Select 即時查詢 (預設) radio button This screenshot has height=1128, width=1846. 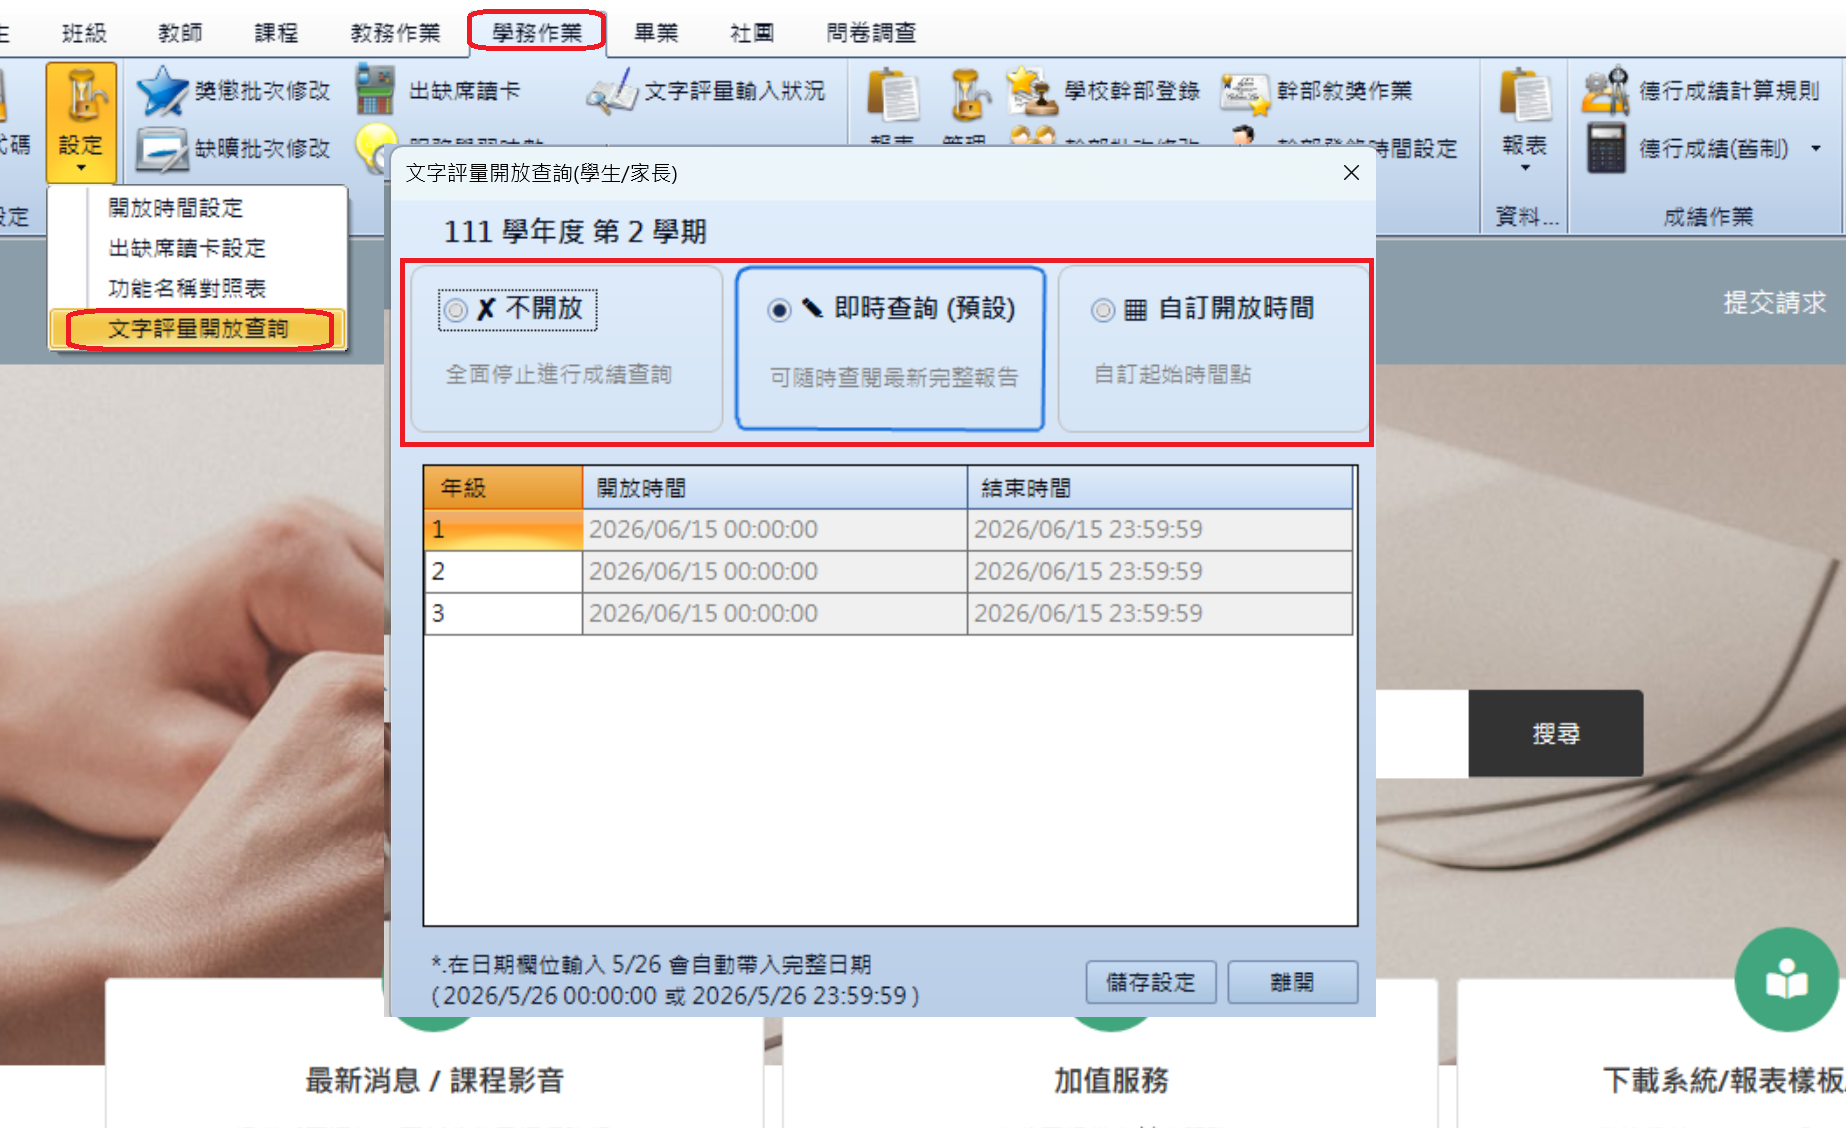coord(779,310)
